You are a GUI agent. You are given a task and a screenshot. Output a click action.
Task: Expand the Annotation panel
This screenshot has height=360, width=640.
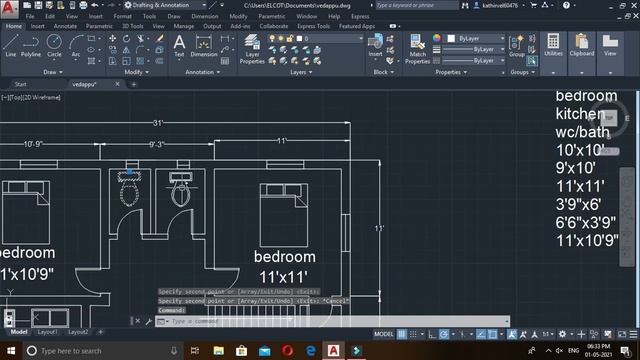coord(202,72)
